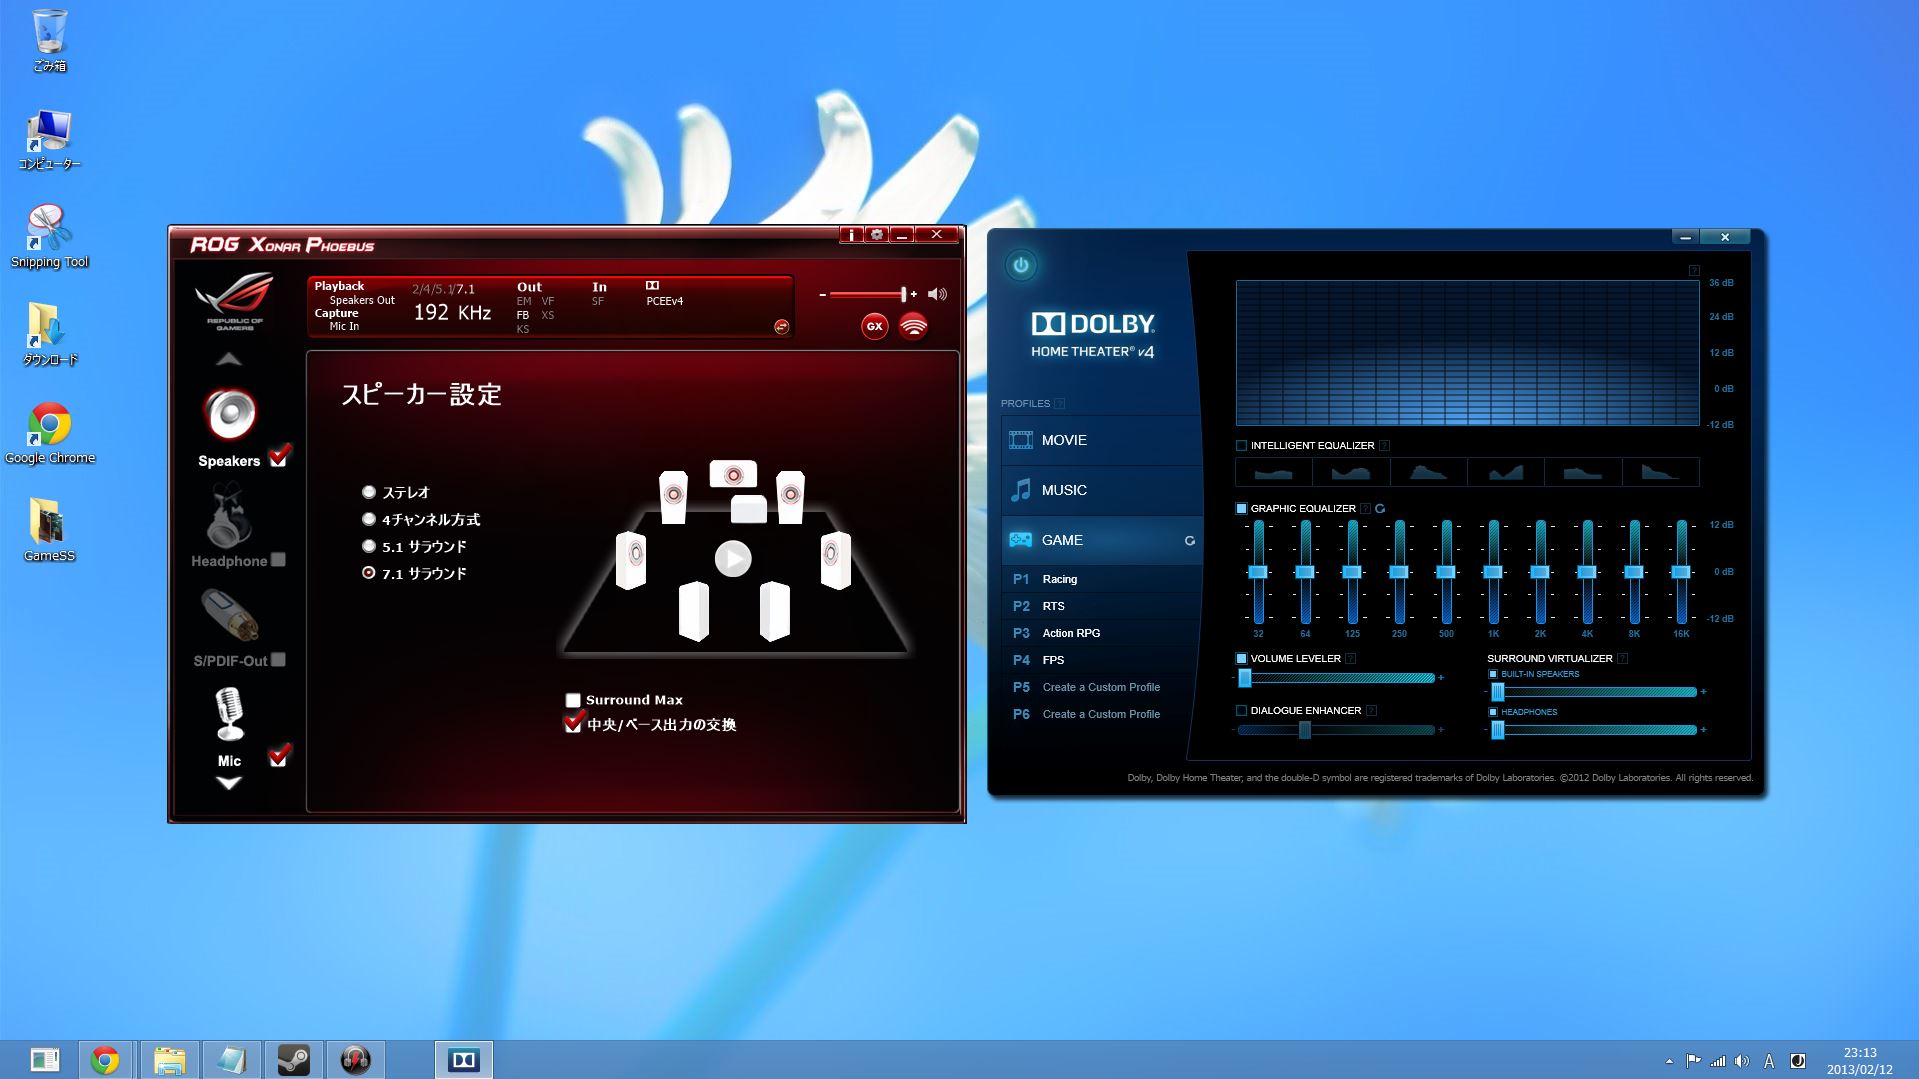Click the center speaker in the room diagram
The image size is (1919, 1079).
pyautogui.click(x=733, y=474)
